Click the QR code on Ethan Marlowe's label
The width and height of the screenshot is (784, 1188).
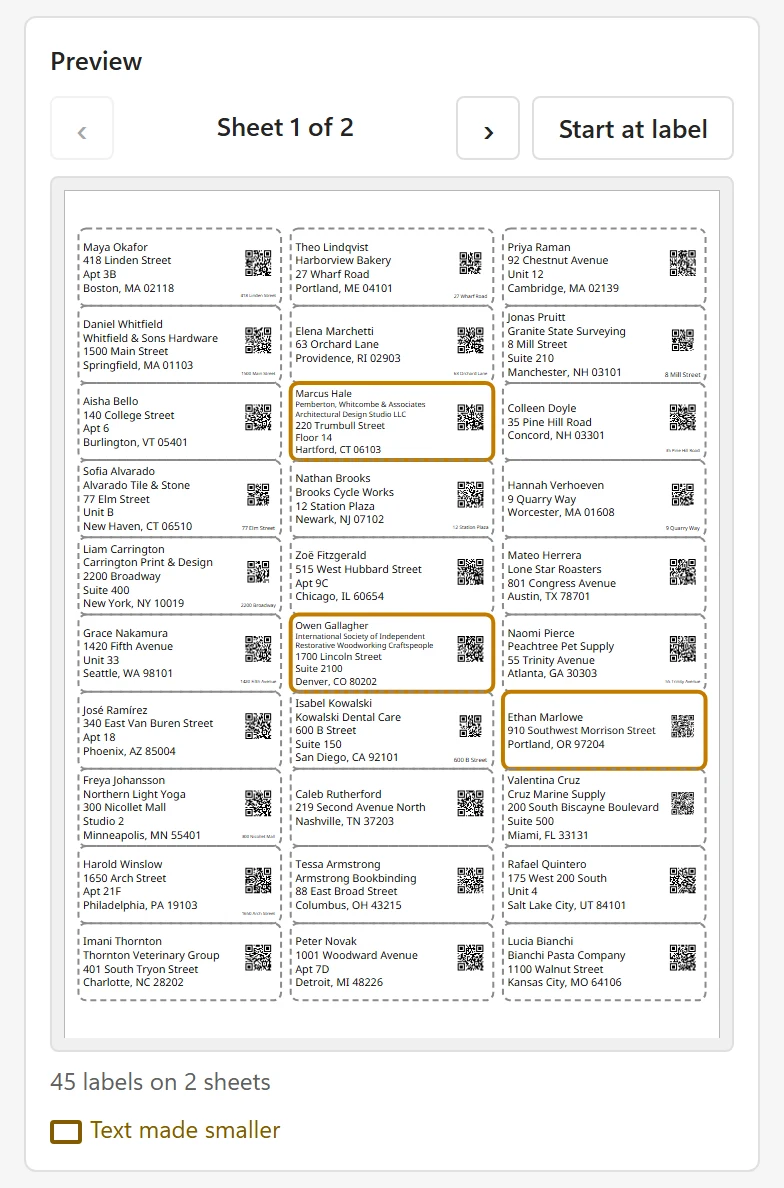(682, 726)
